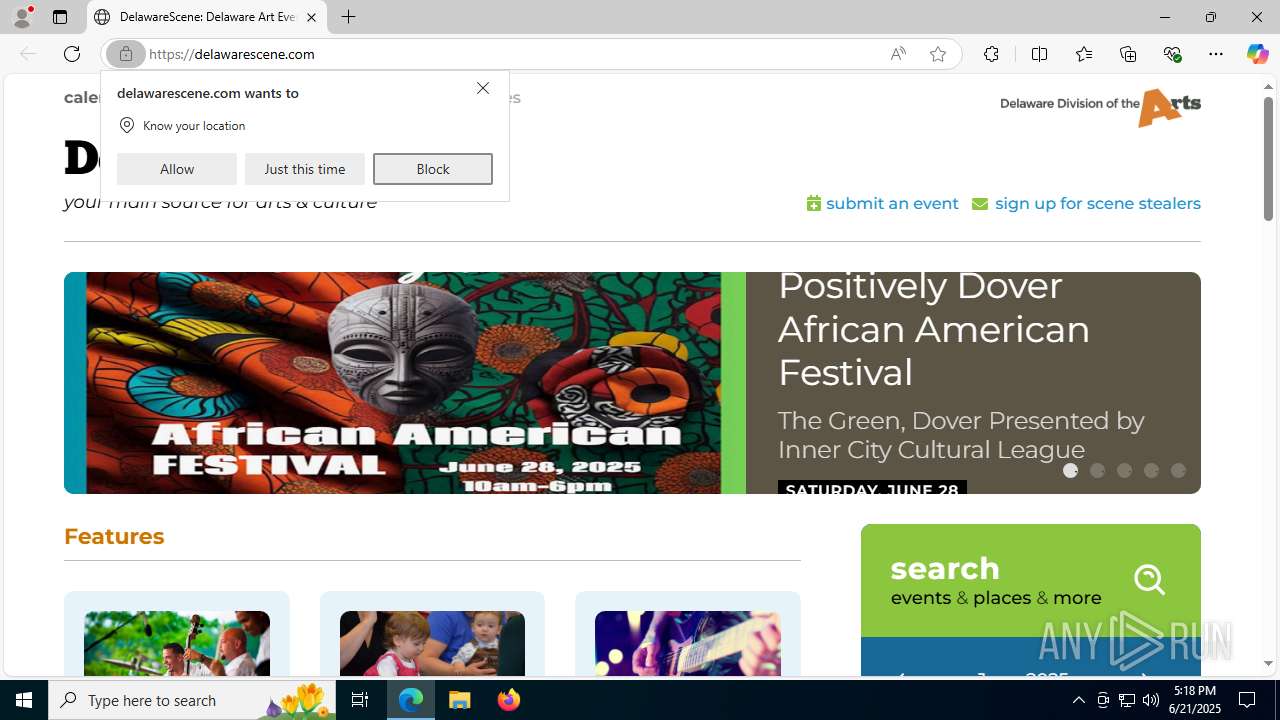Screen dimensions: 1280x720
Task: Select third carousel slide dot
Action: (1124, 470)
